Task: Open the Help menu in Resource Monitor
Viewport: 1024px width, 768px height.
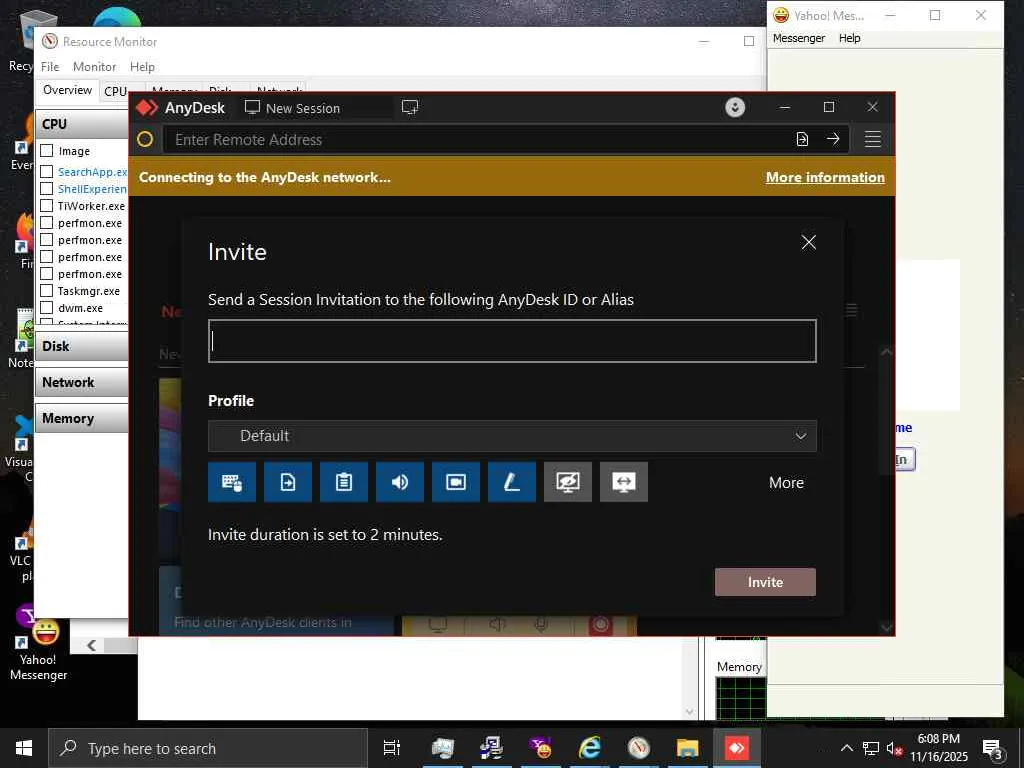Action: tap(142, 67)
